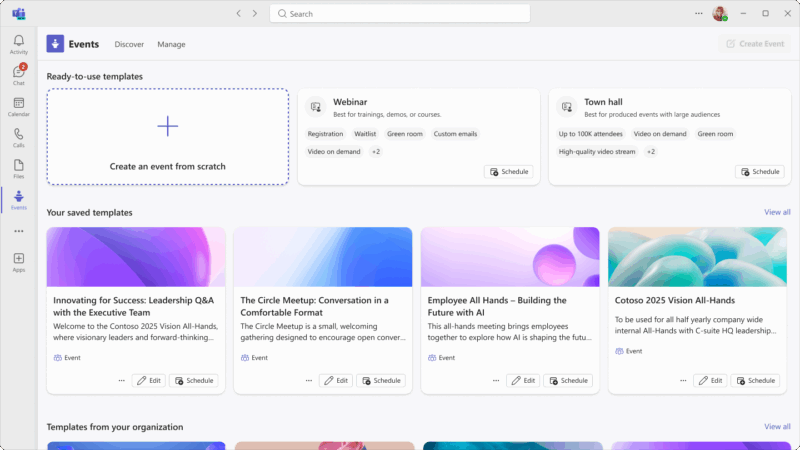The image size is (800, 450).
Task: Open settings and more ellipsis in title bar
Action: [699, 14]
